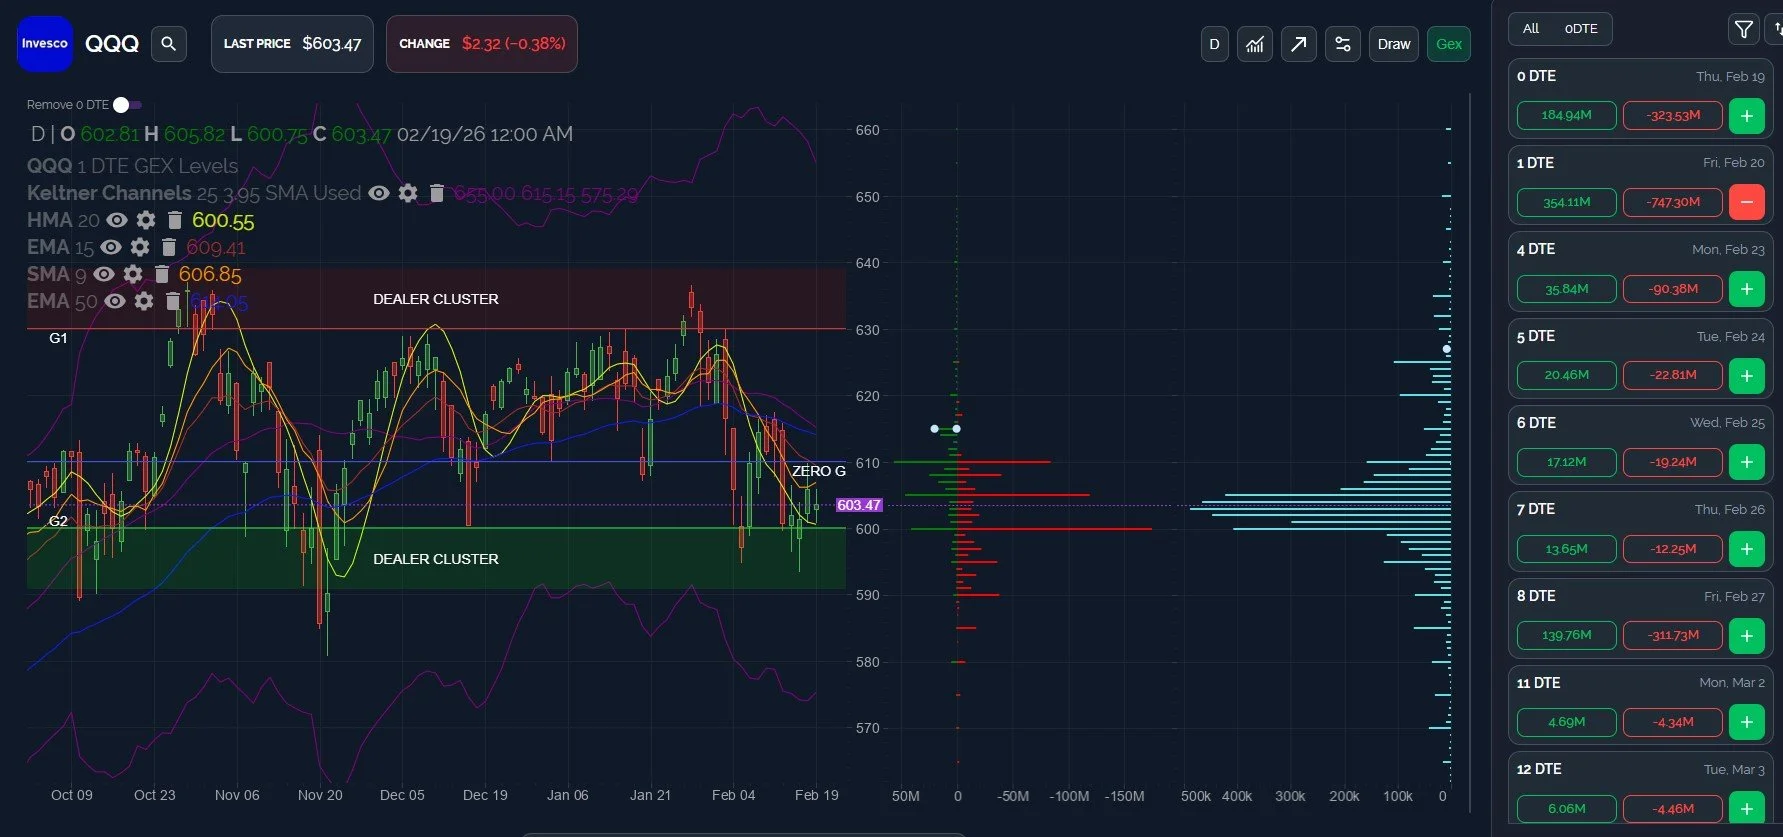The image size is (1783, 837).
Task: Open the Draw tools button
Action: point(1394,44)
